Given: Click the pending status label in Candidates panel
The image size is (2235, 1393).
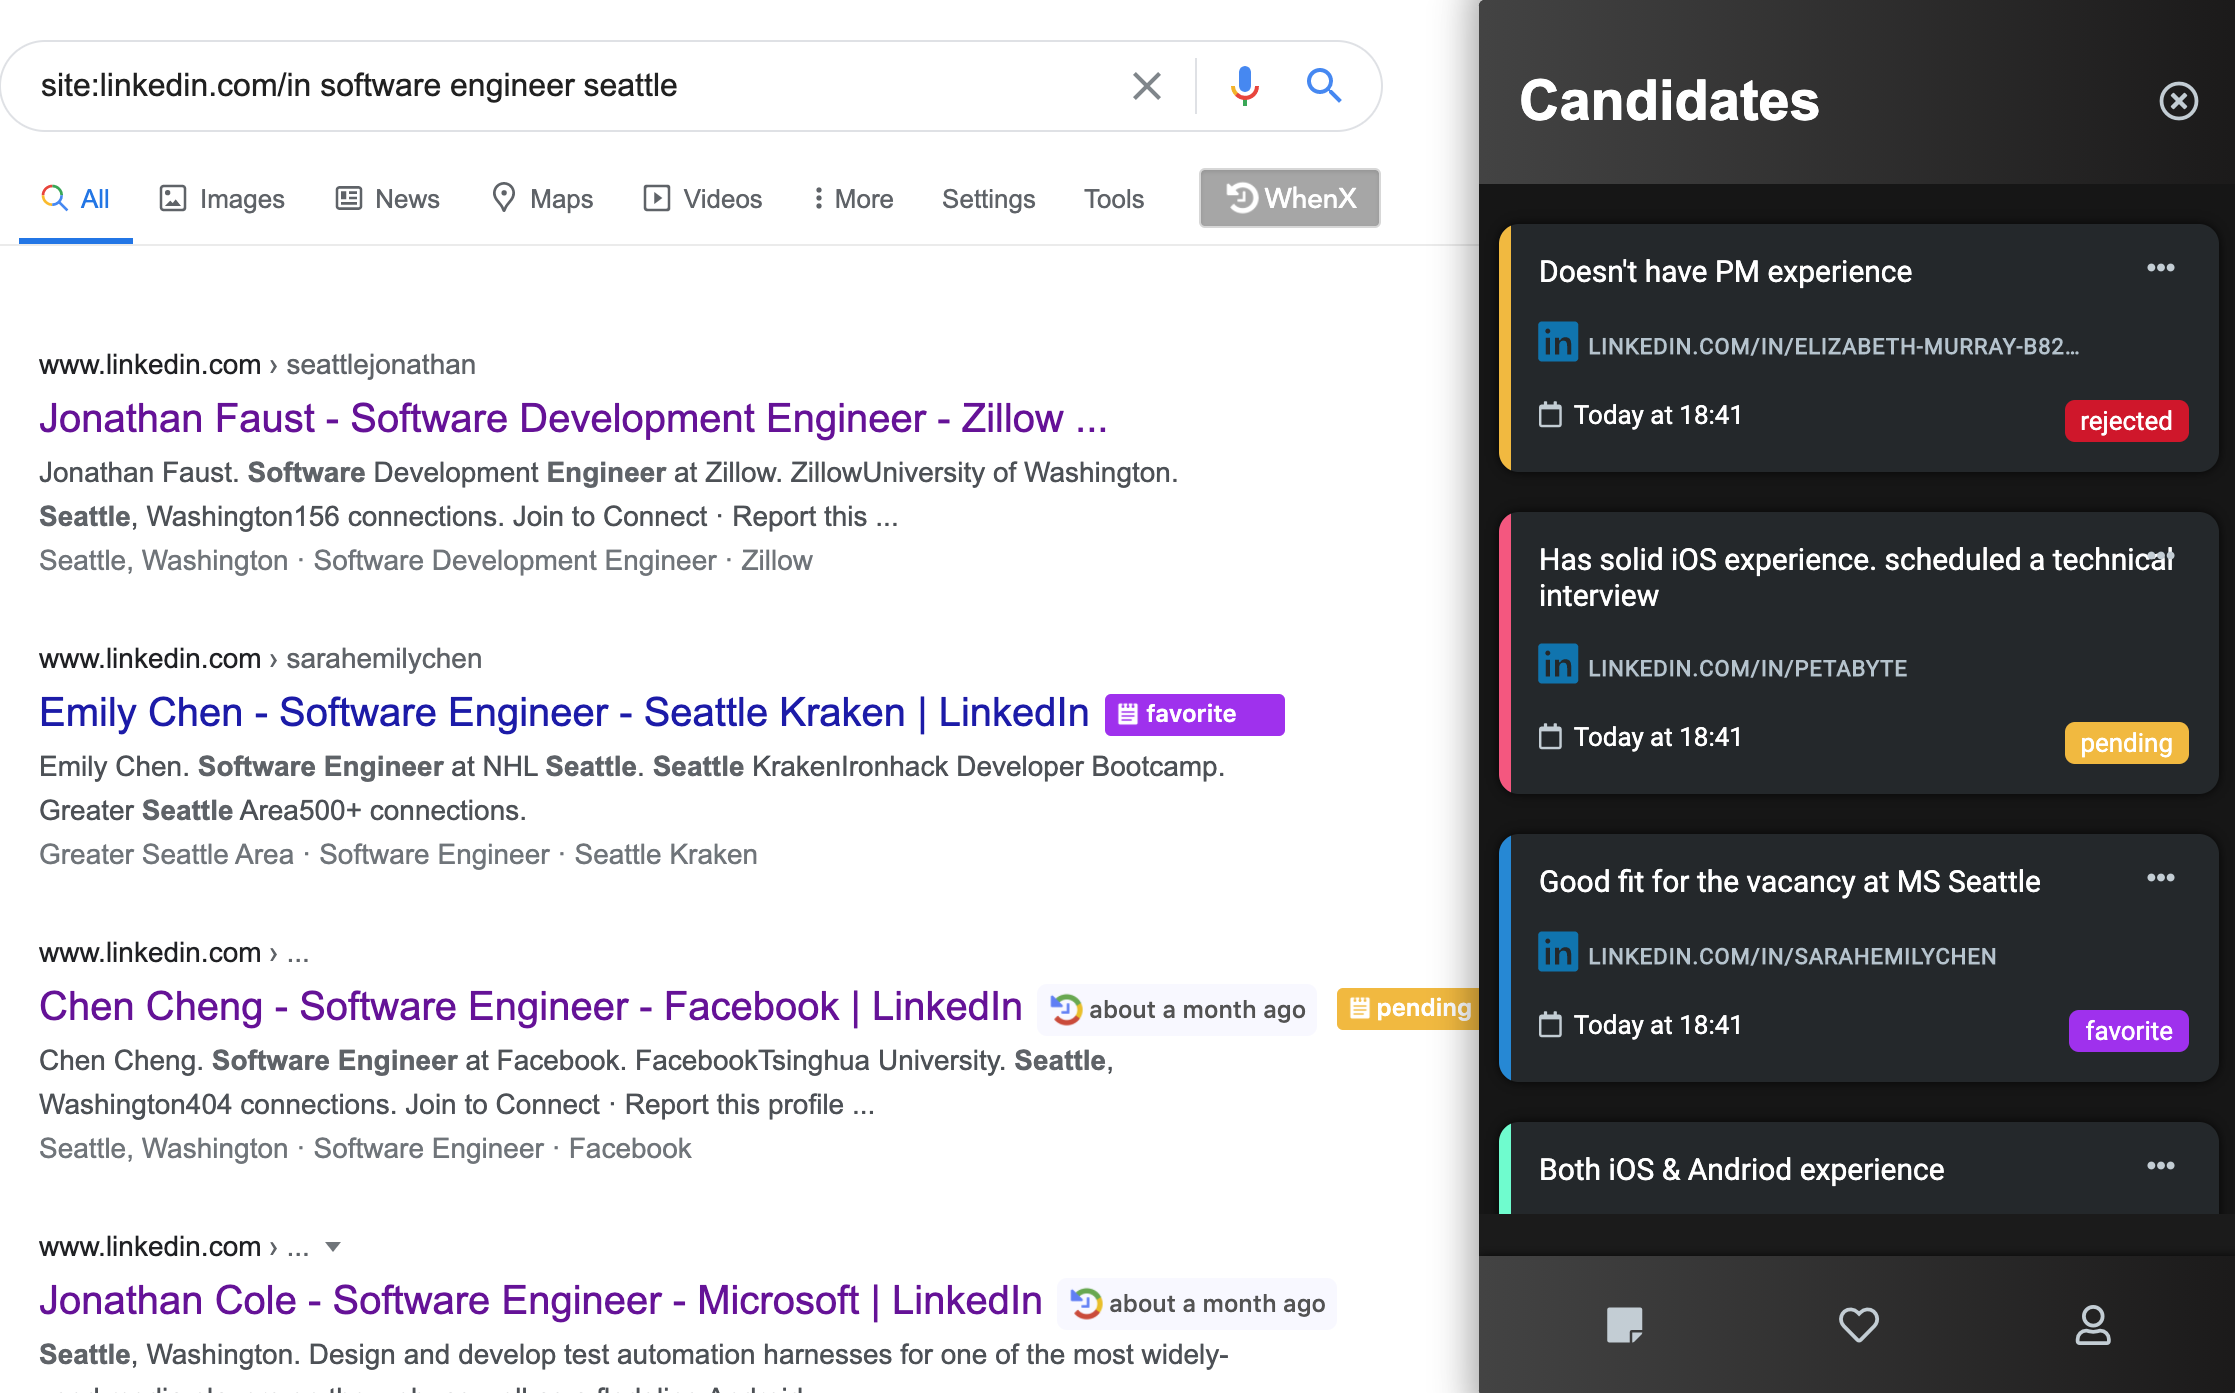Looking at the screenshot, I should click(2126, 743).
